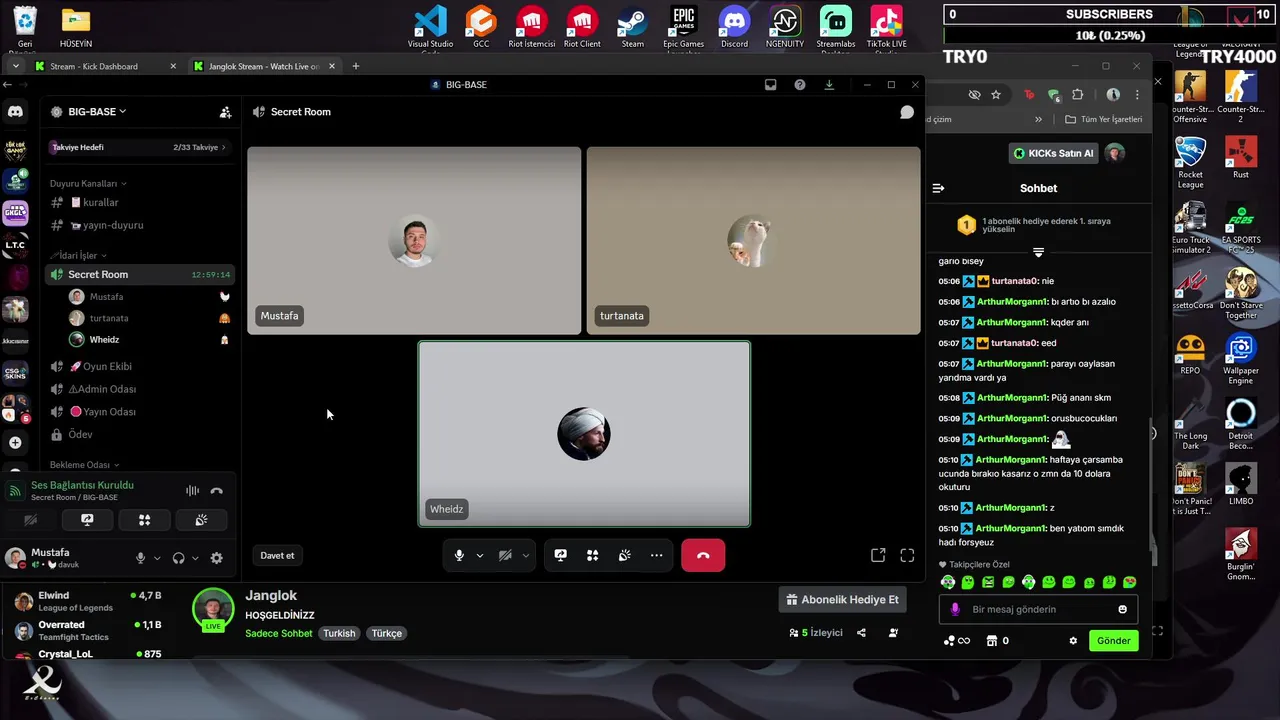Screen dimensions: 1280x720
Task: Turn on camera in the voice panel
Action: pos(31,520)
